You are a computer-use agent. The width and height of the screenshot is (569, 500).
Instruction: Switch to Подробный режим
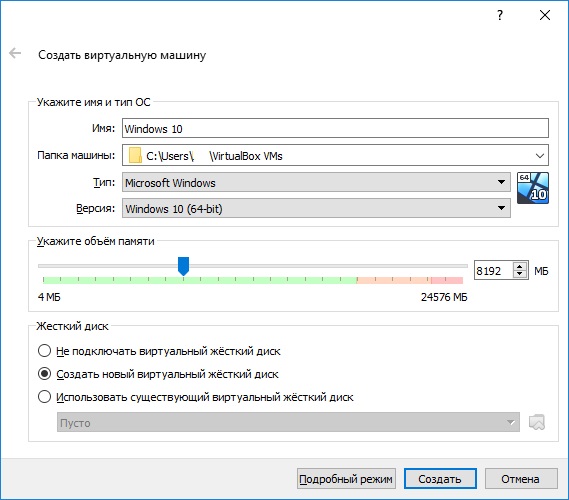[x=346, y=479]
